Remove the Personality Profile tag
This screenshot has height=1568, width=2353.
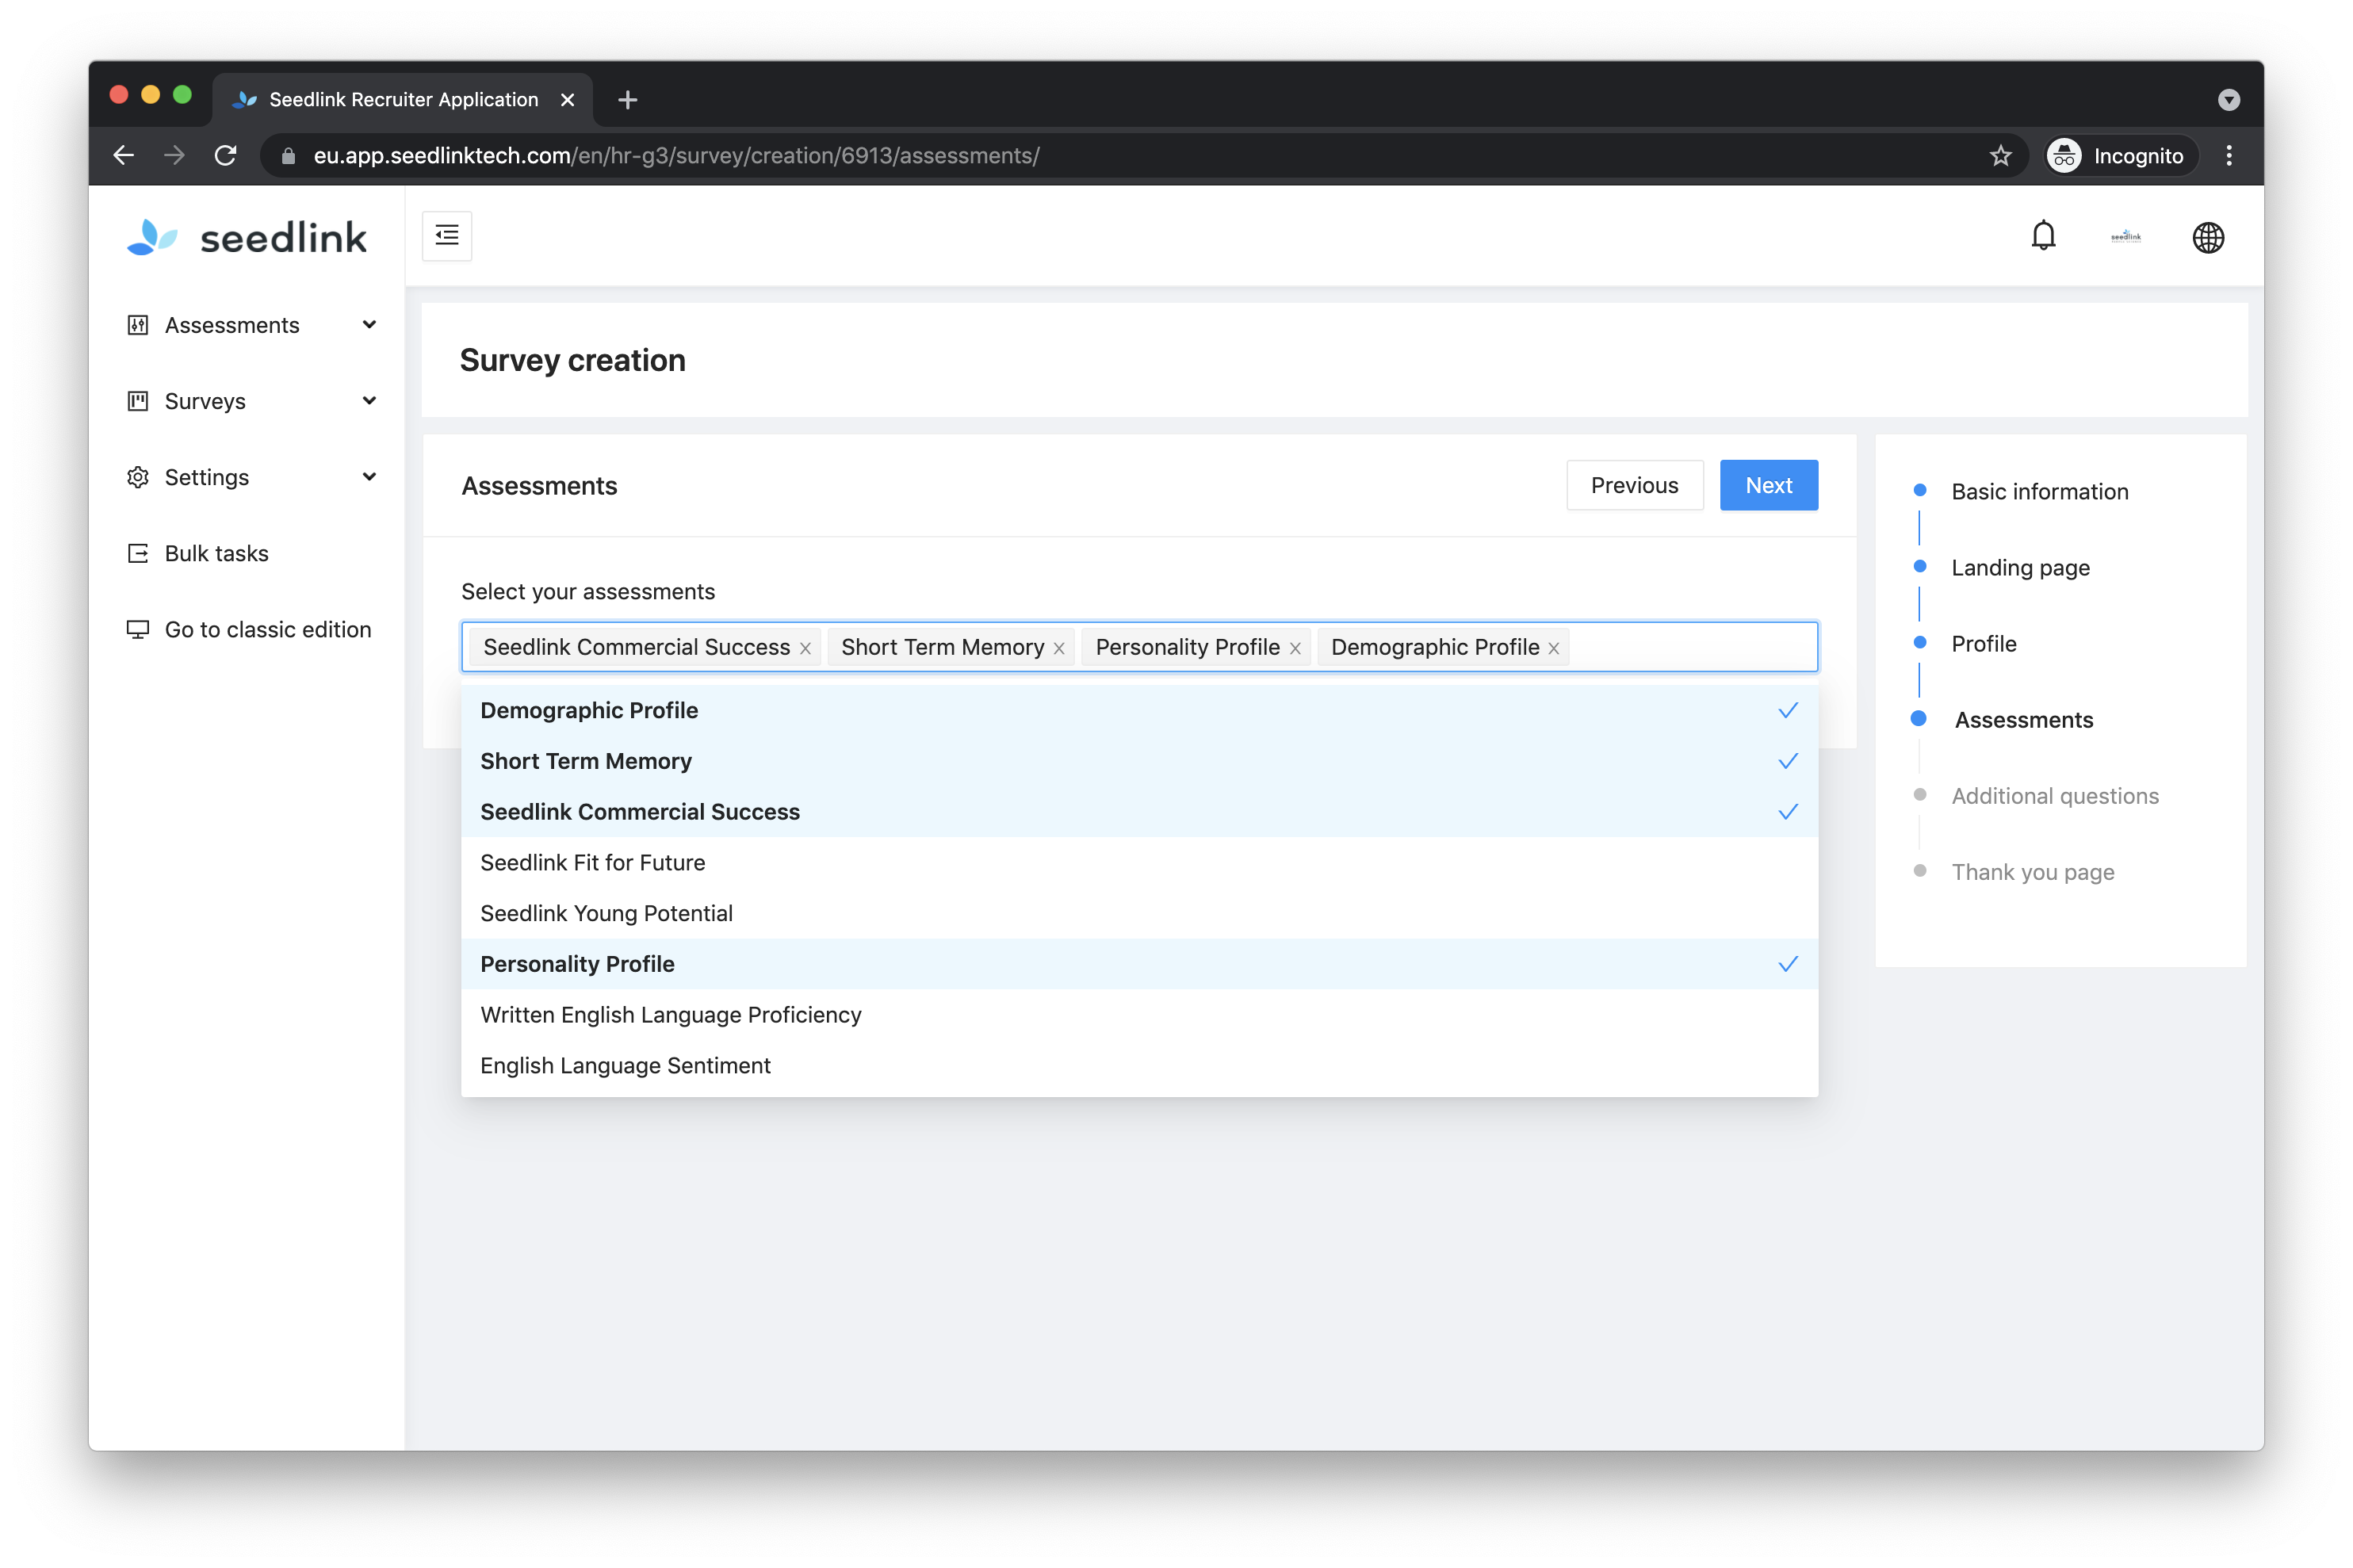pyautogui.click(x=1295, y=648)
